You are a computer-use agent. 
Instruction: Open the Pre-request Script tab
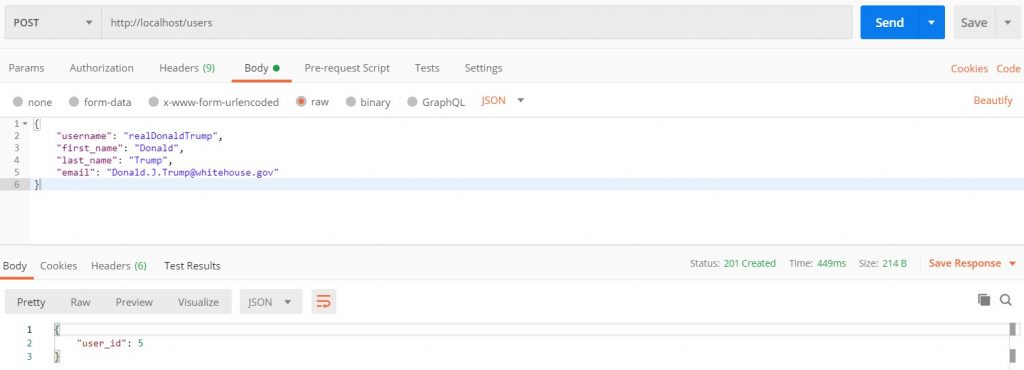(347, 68)
